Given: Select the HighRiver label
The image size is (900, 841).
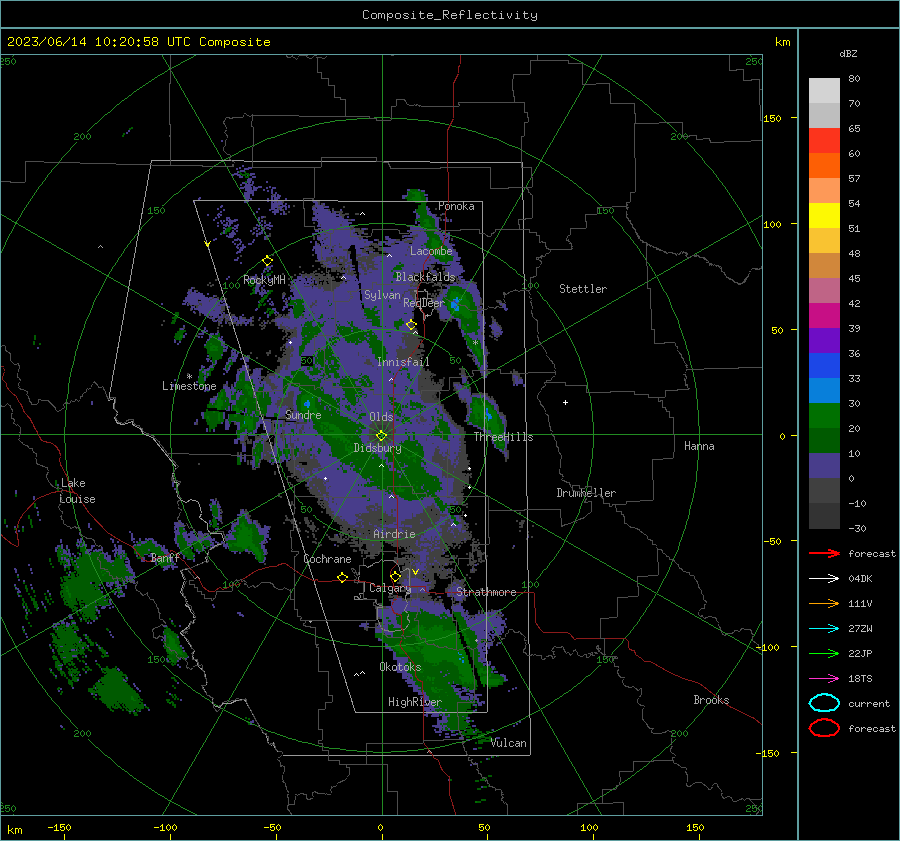Looking at the screenshot, I should (415, 702).
